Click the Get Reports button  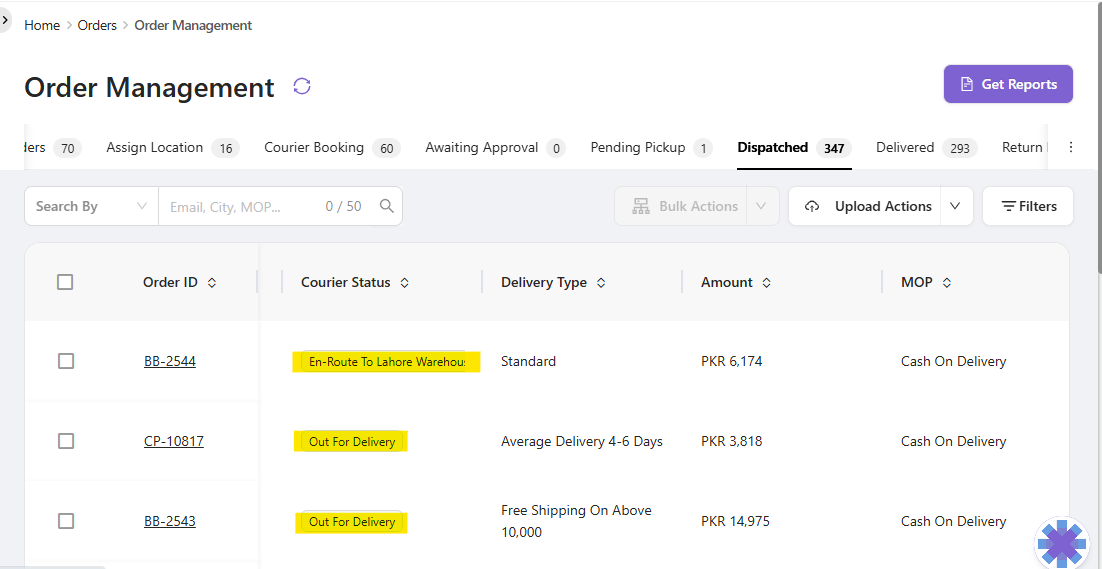[1008, 84]
